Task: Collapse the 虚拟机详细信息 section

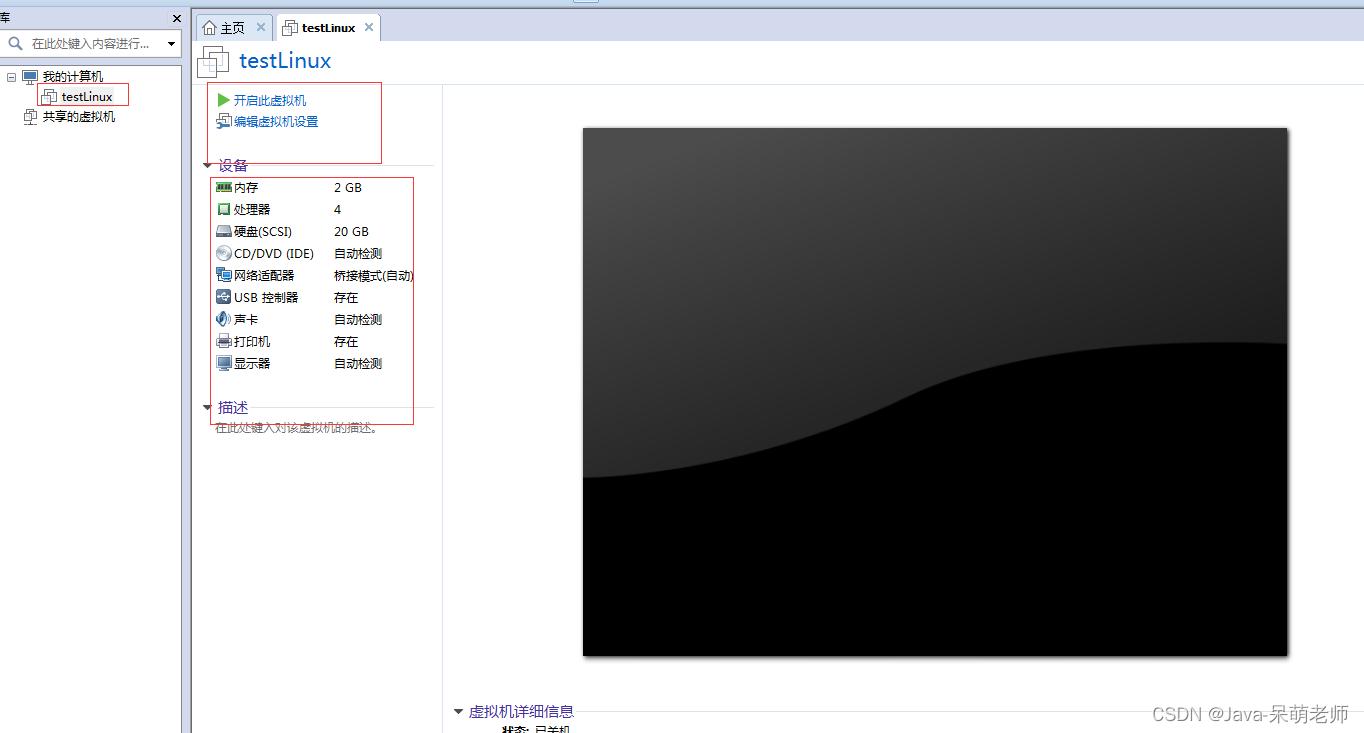Action: [x=458, y=711]
